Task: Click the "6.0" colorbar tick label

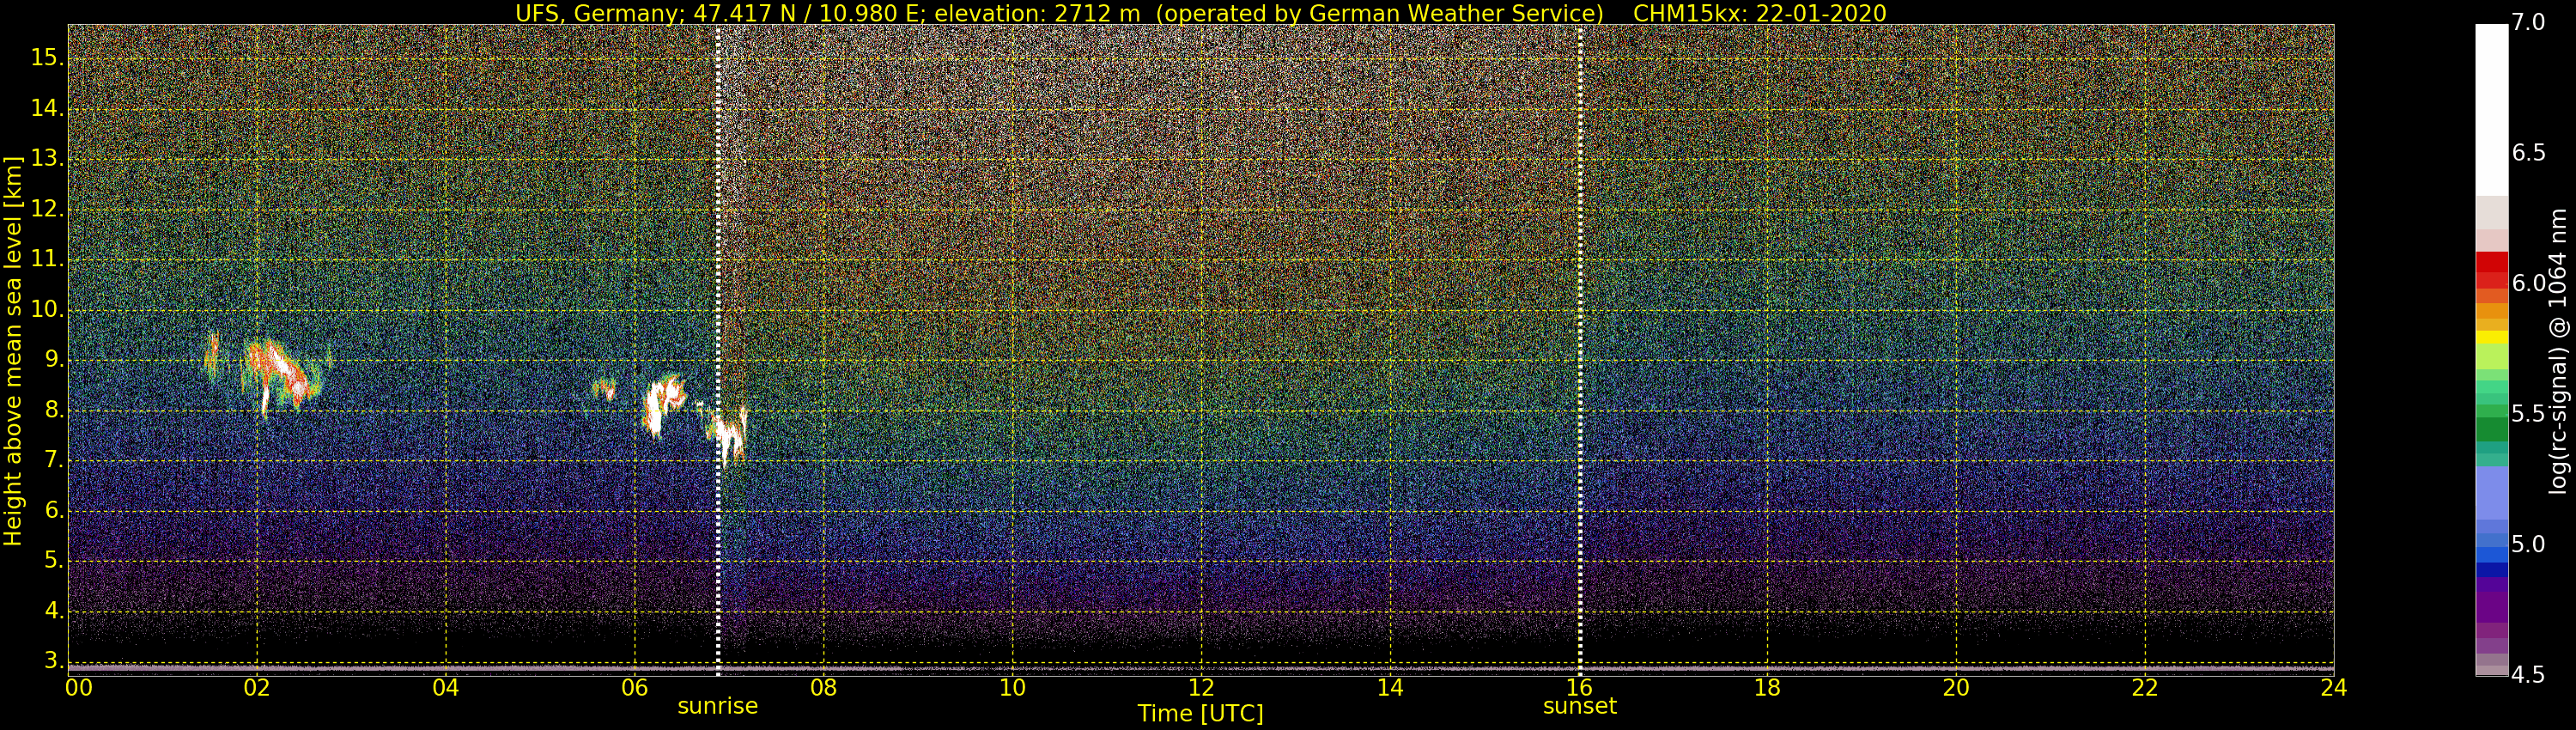Action: pyautogui.click(x=2529, y=284)
